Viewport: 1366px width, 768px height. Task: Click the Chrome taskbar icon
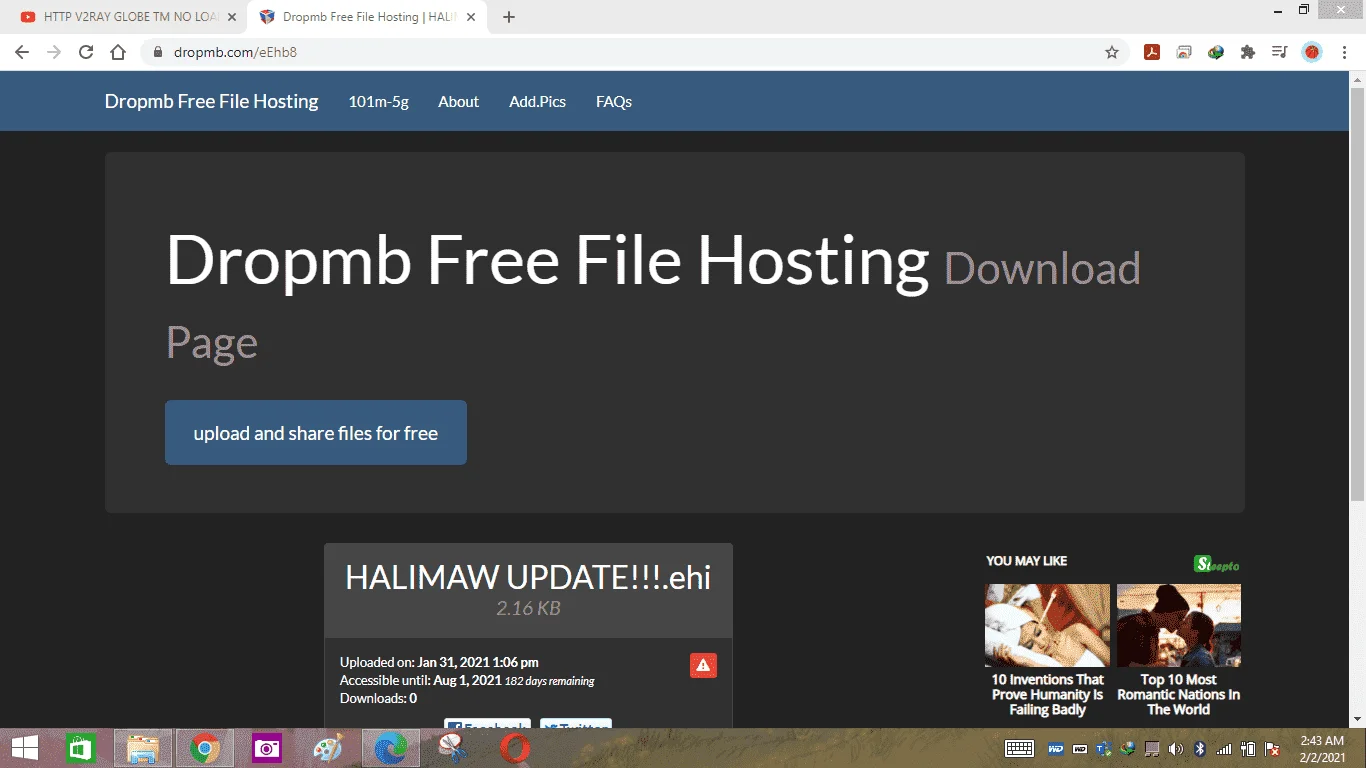205,748
